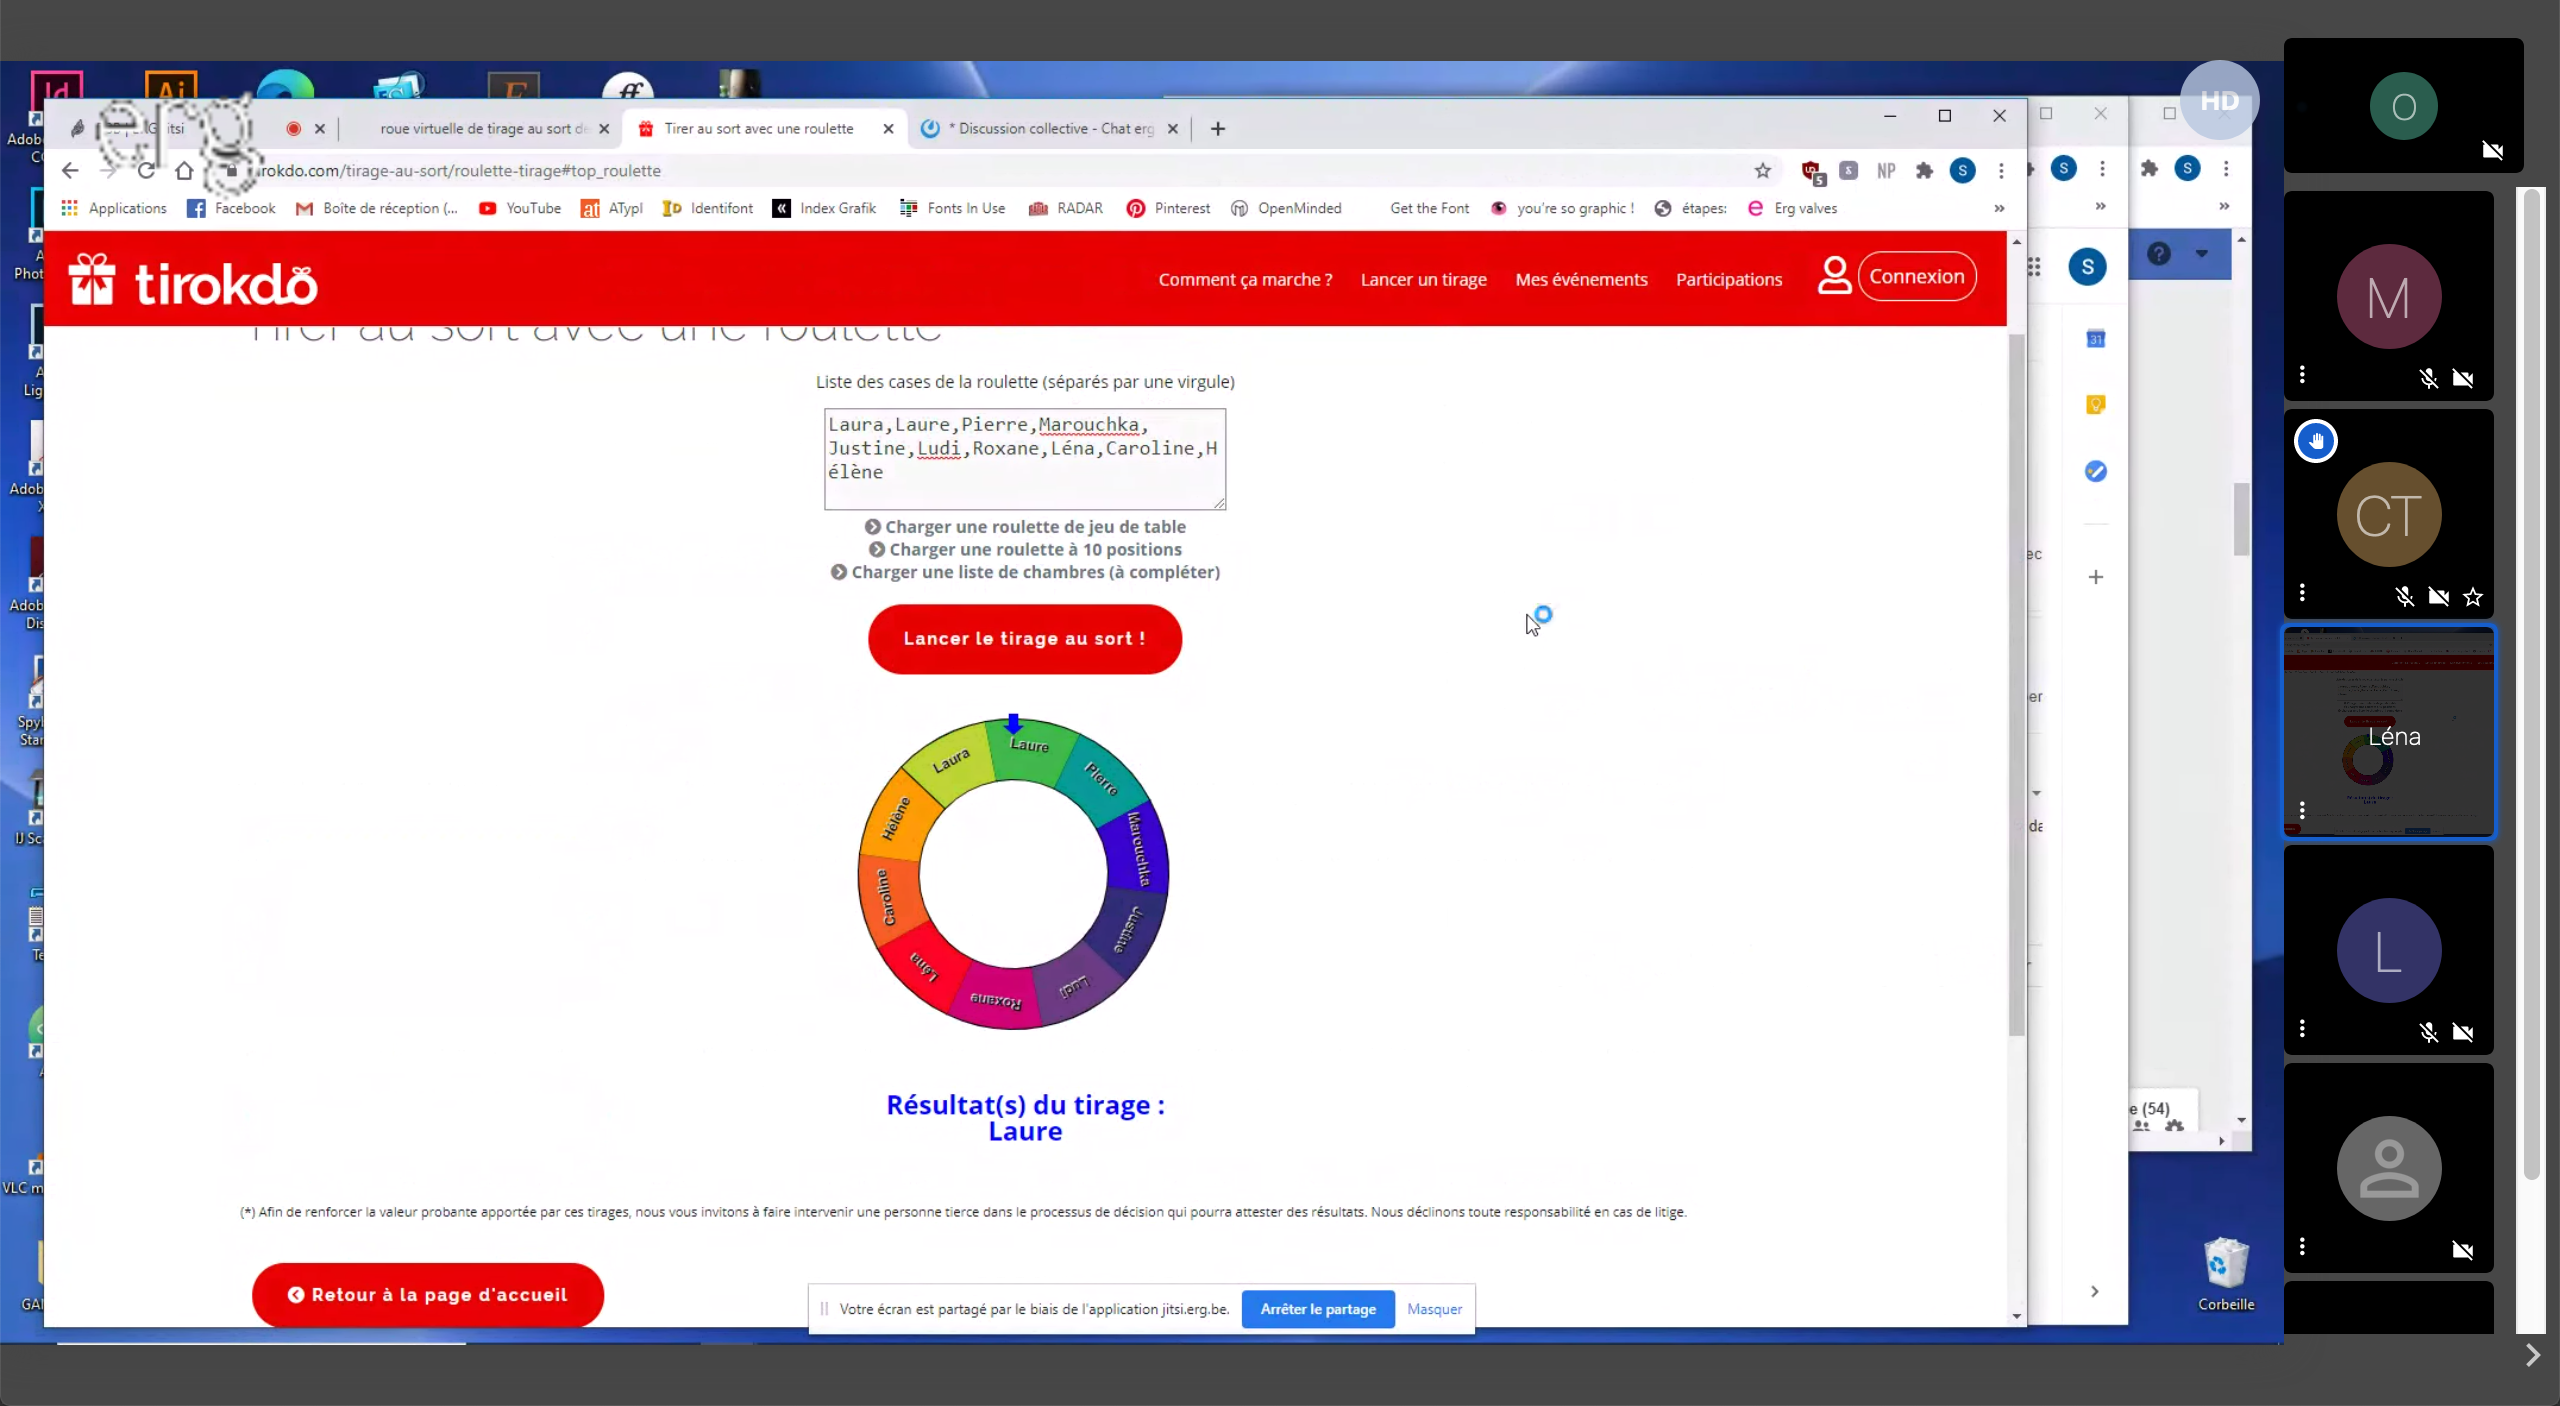Open the Corbeille recycle bin
The image size is (2560, 1406).
pyautogui.click(x=2225, y=1263)
